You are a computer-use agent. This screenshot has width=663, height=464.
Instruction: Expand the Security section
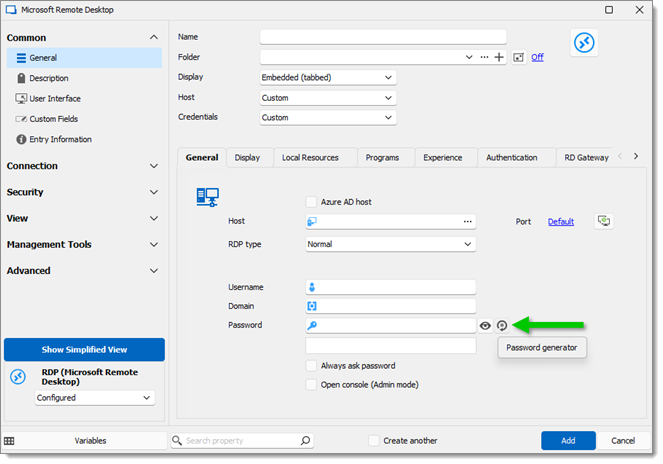[154, 192]
